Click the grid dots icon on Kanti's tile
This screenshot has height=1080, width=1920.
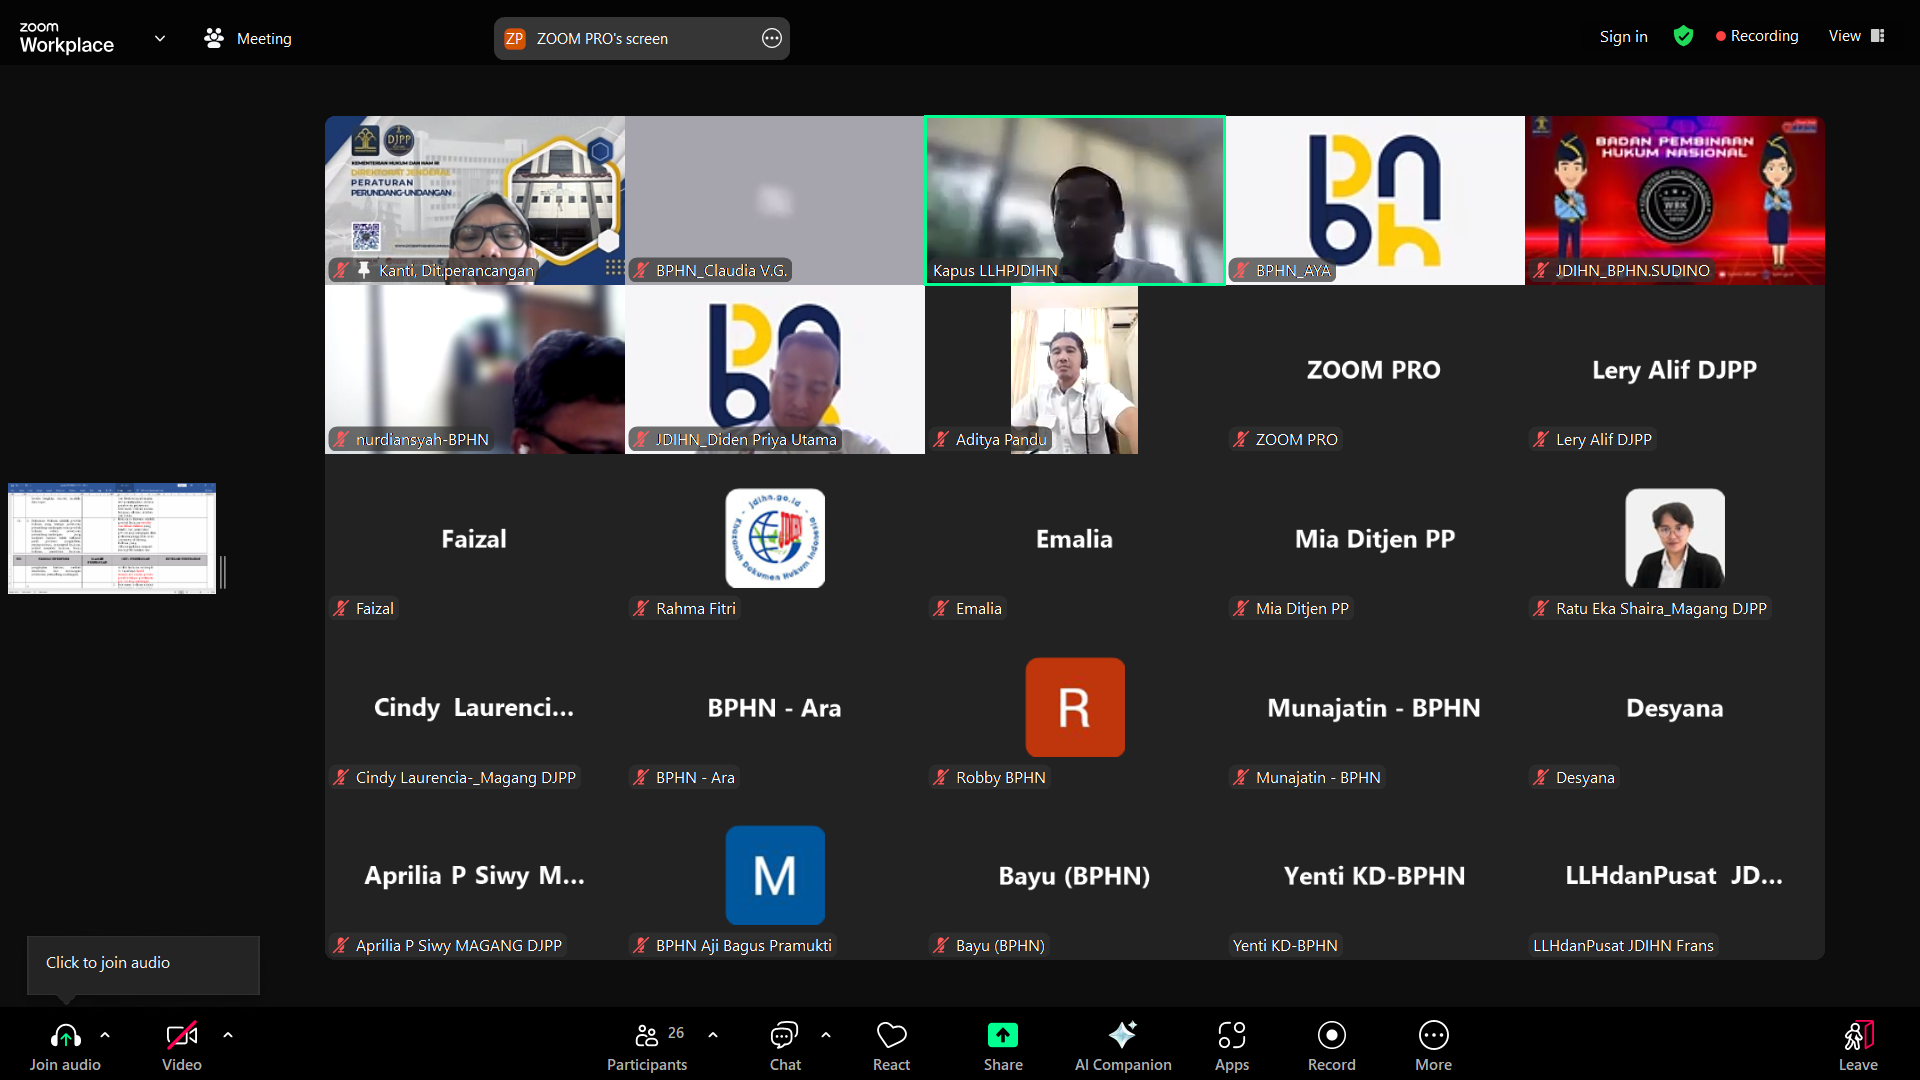point(613,268)
